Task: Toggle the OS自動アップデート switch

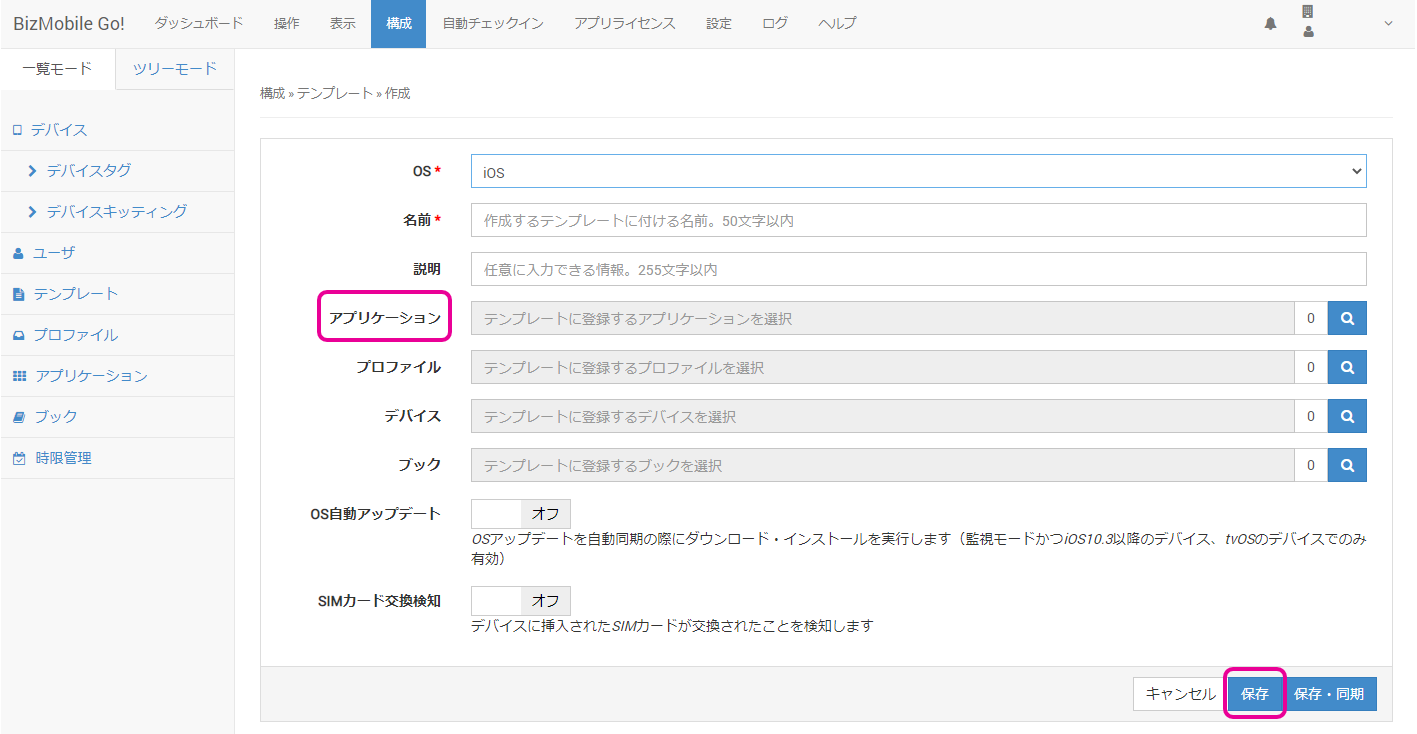Action: click(521, 514)
